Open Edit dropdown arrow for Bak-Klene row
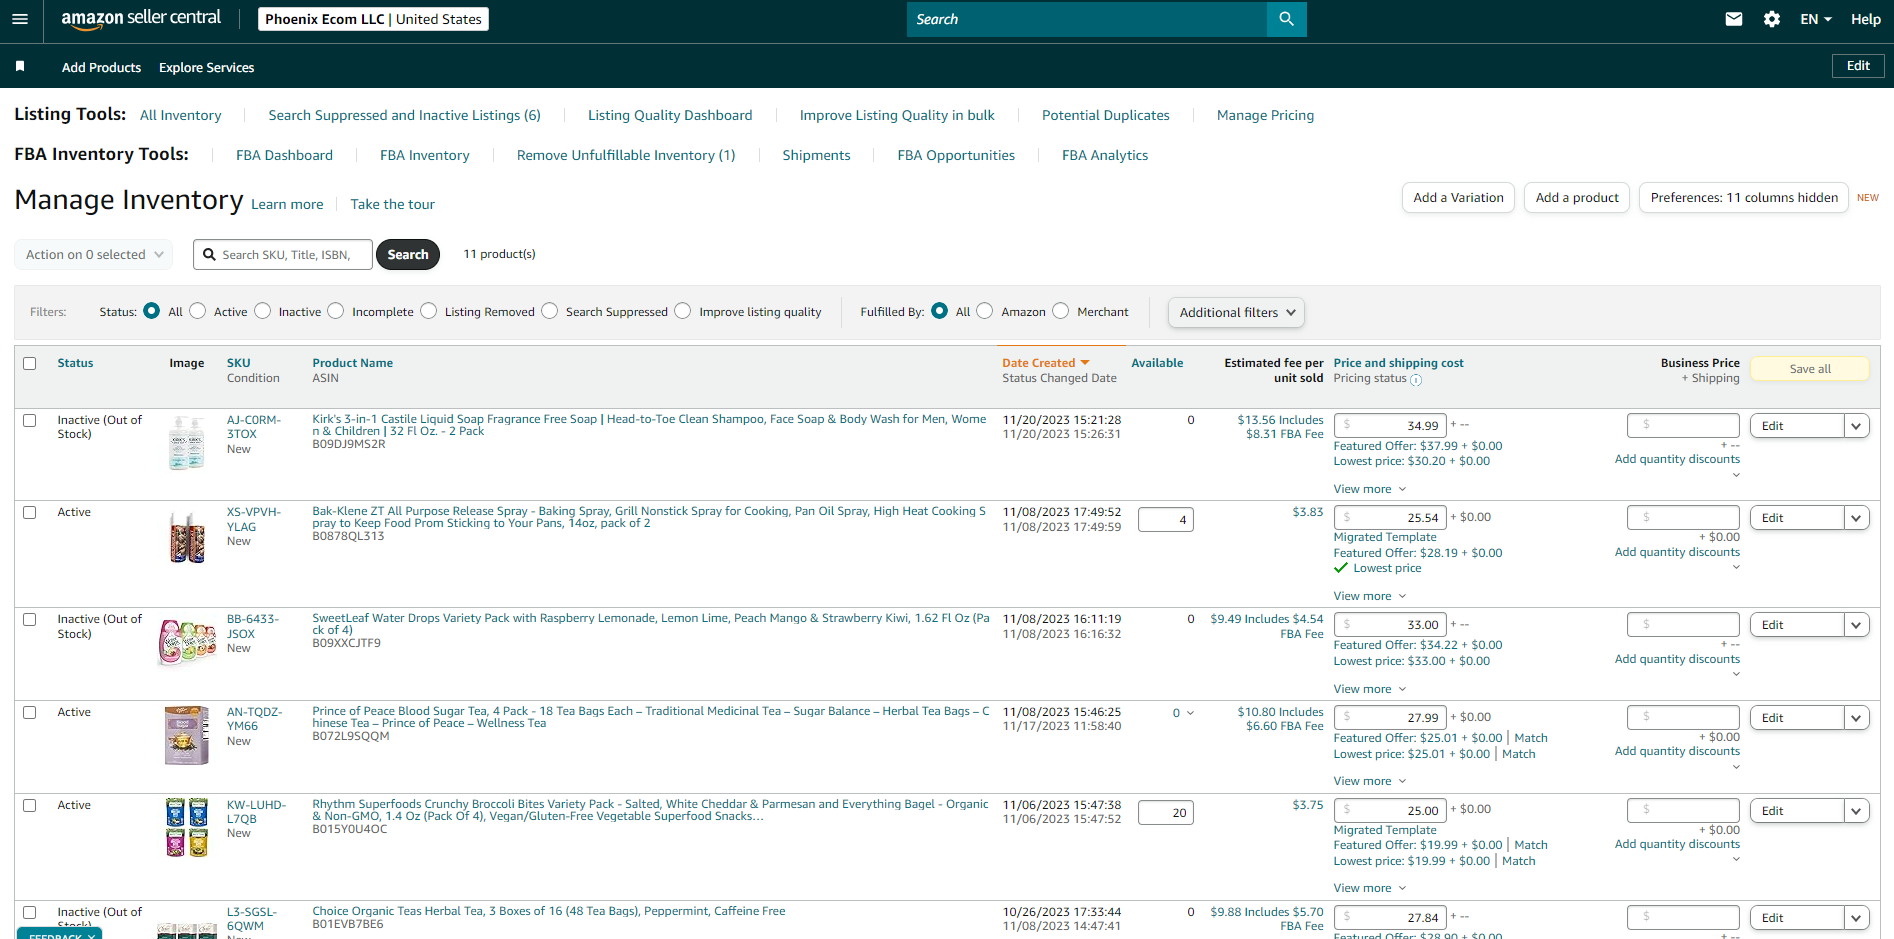Screen dimensions: 1894x939 [x=1857, y=518]
